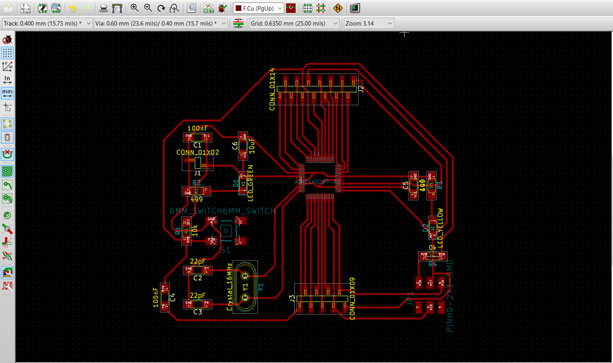Zoom to fit the board
The height and width of the screenshot is (363, 613).
tap(174, 8)
